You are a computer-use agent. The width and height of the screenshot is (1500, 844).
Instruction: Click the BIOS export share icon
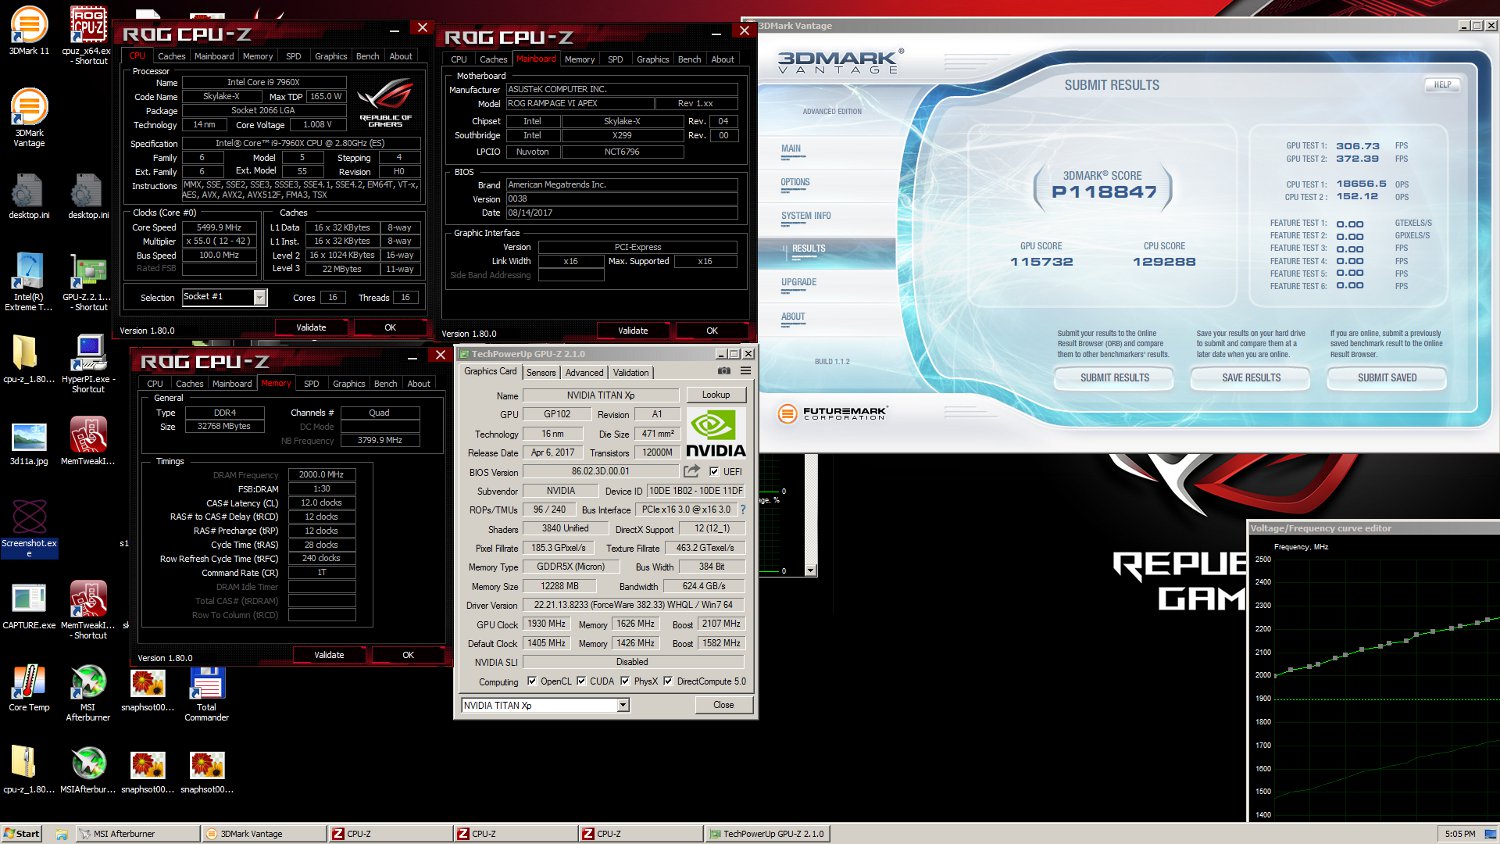[x=691, y=471]
